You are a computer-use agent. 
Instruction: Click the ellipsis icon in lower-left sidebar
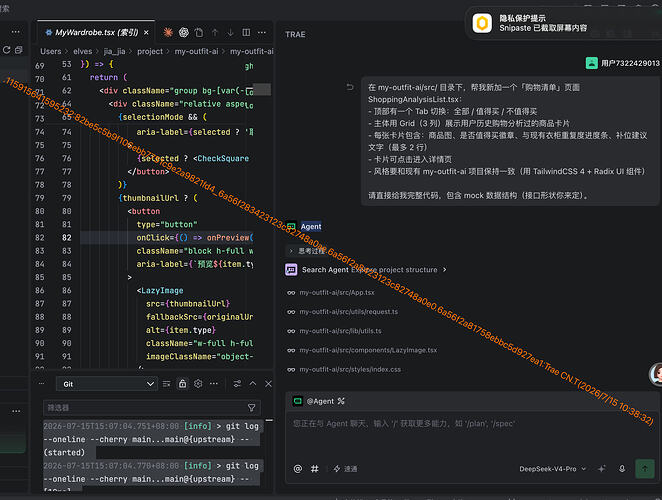(16, 411)
